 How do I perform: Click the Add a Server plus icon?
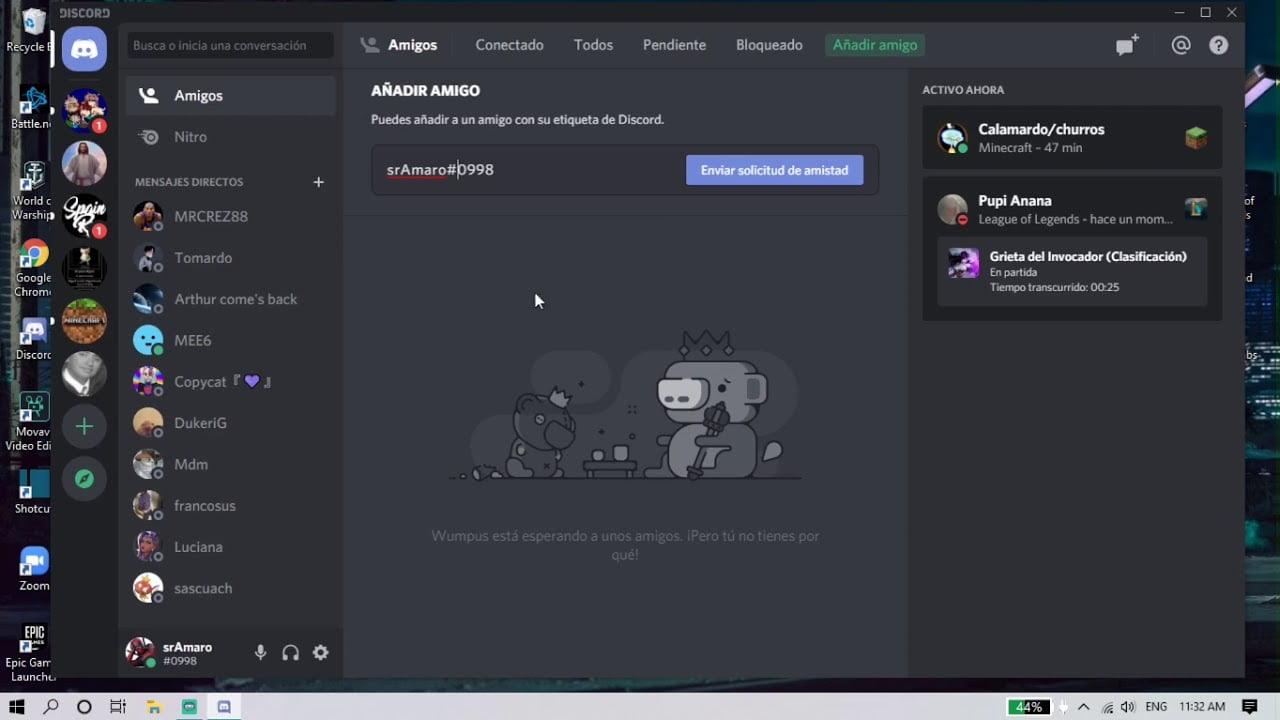84,427
